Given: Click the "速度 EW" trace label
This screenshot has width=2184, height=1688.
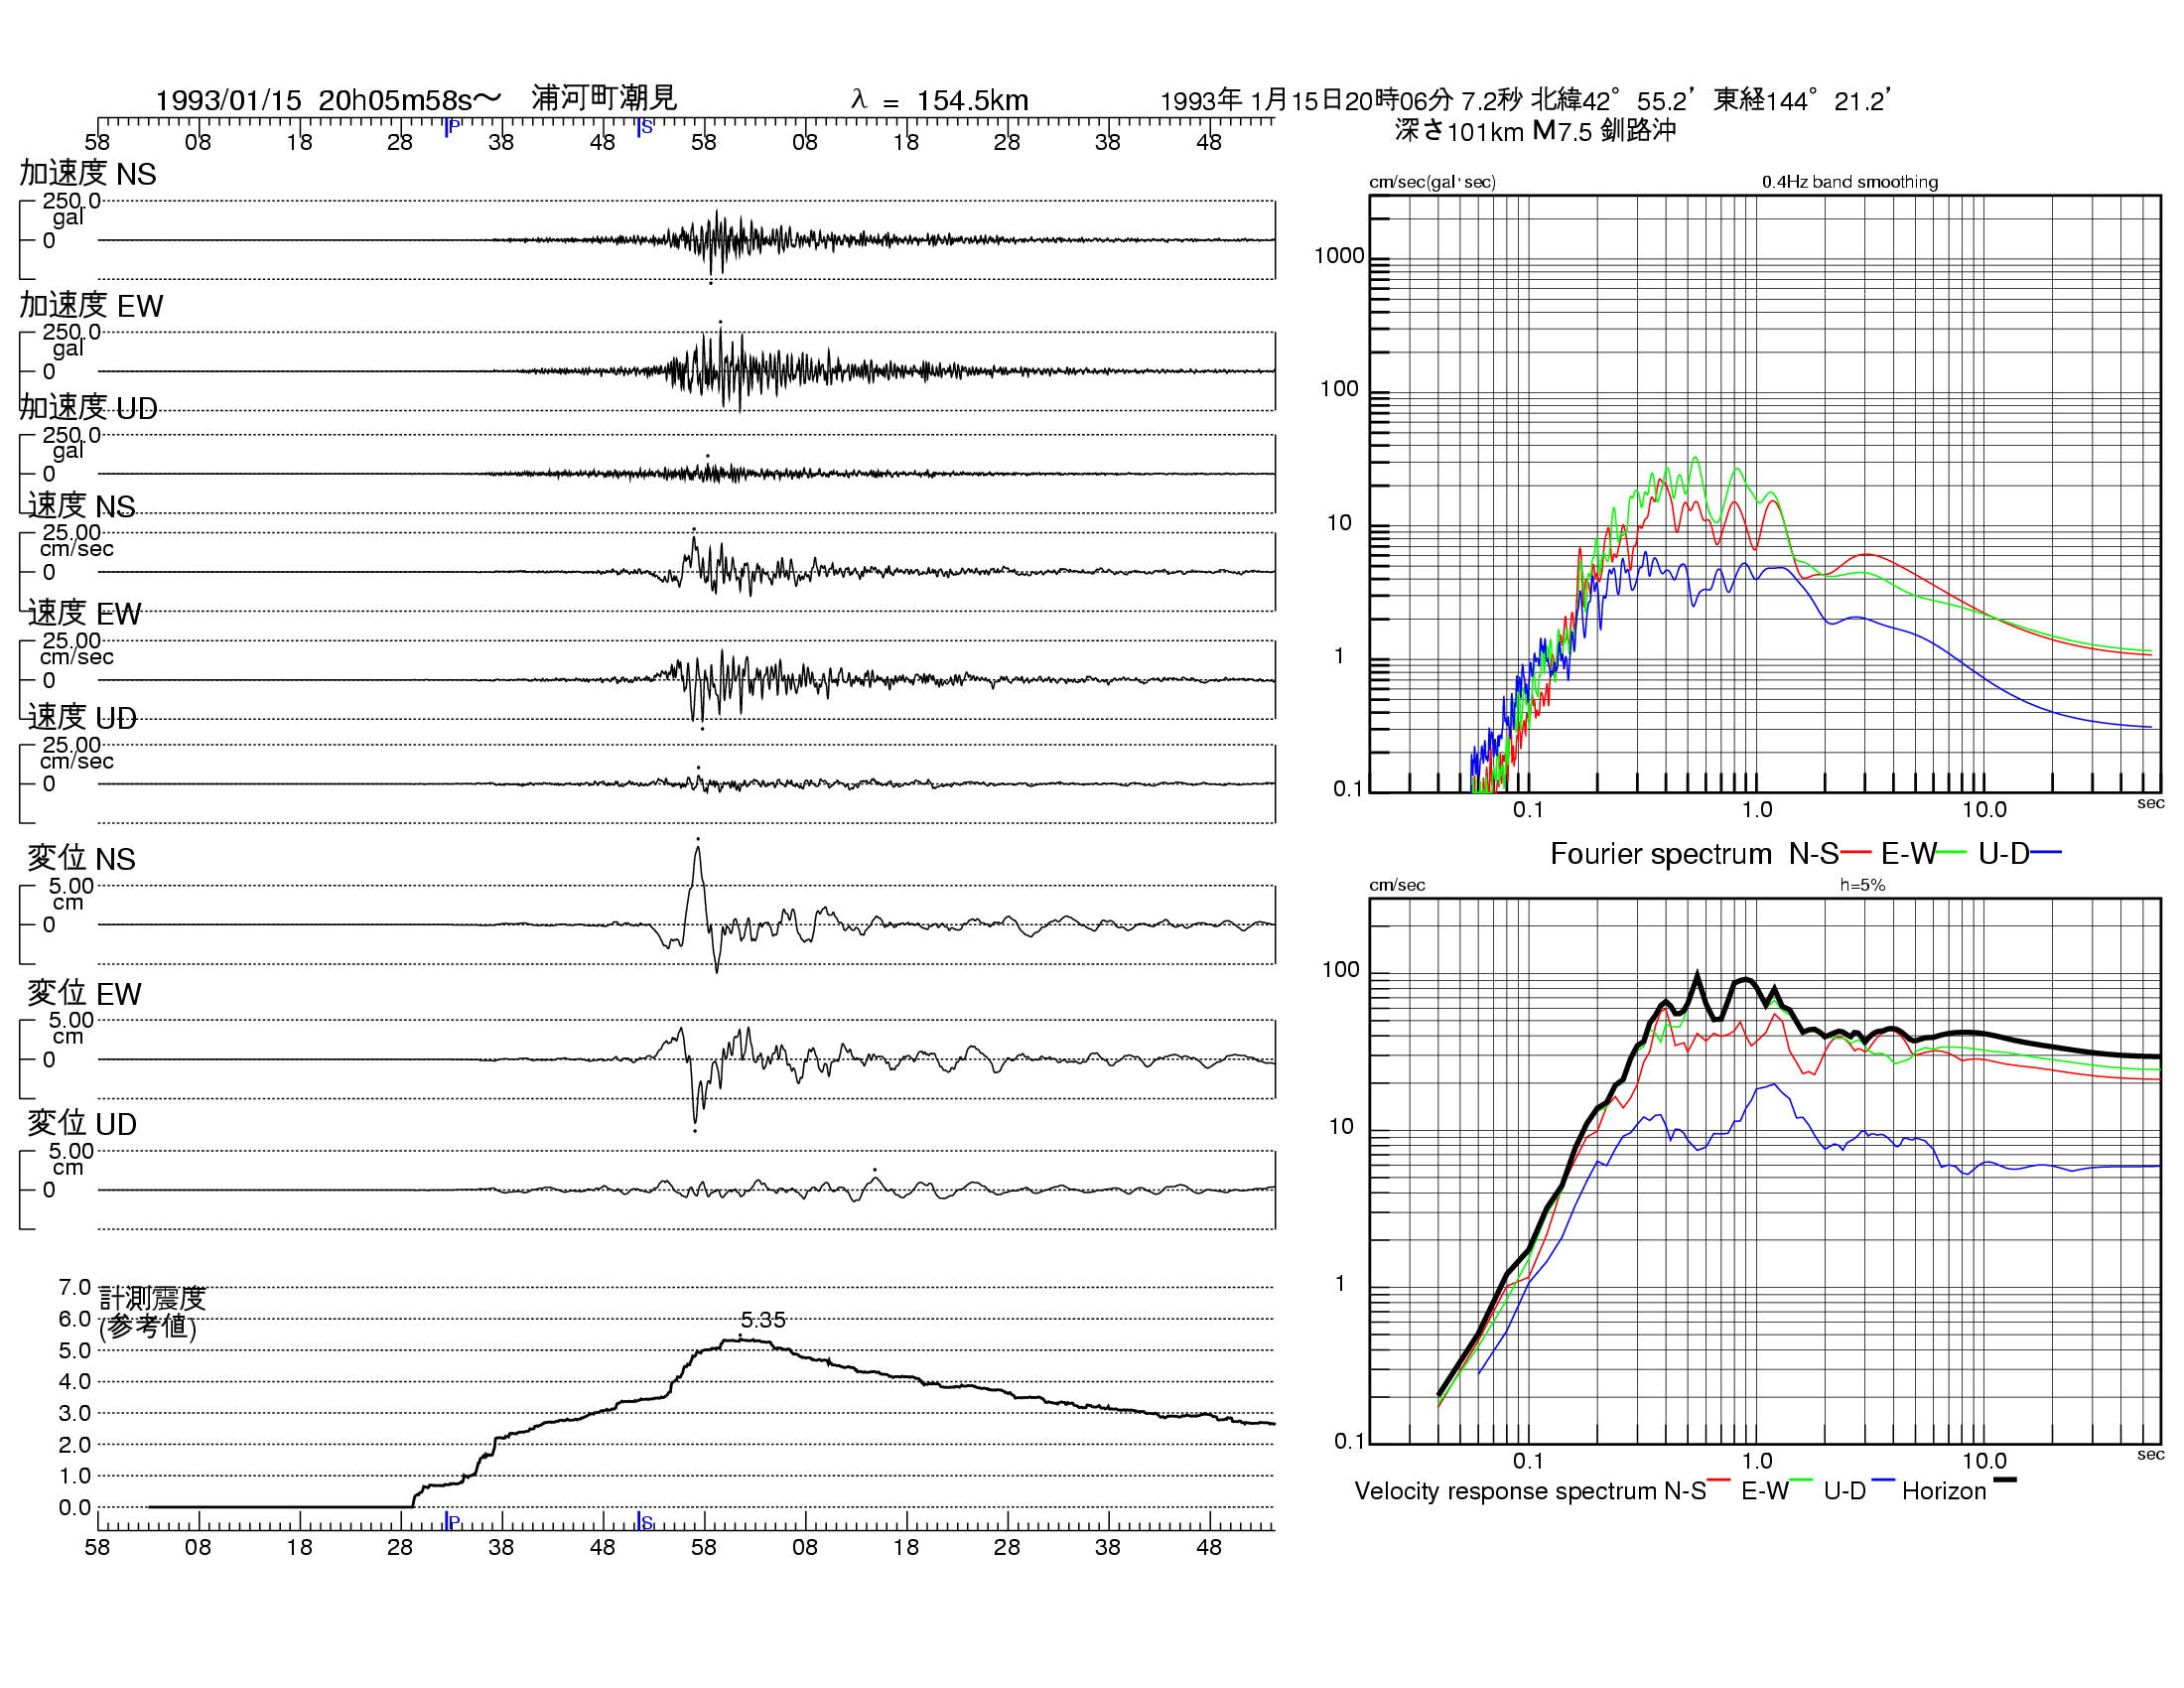Looking at the screenshot, I should [84, 613].
